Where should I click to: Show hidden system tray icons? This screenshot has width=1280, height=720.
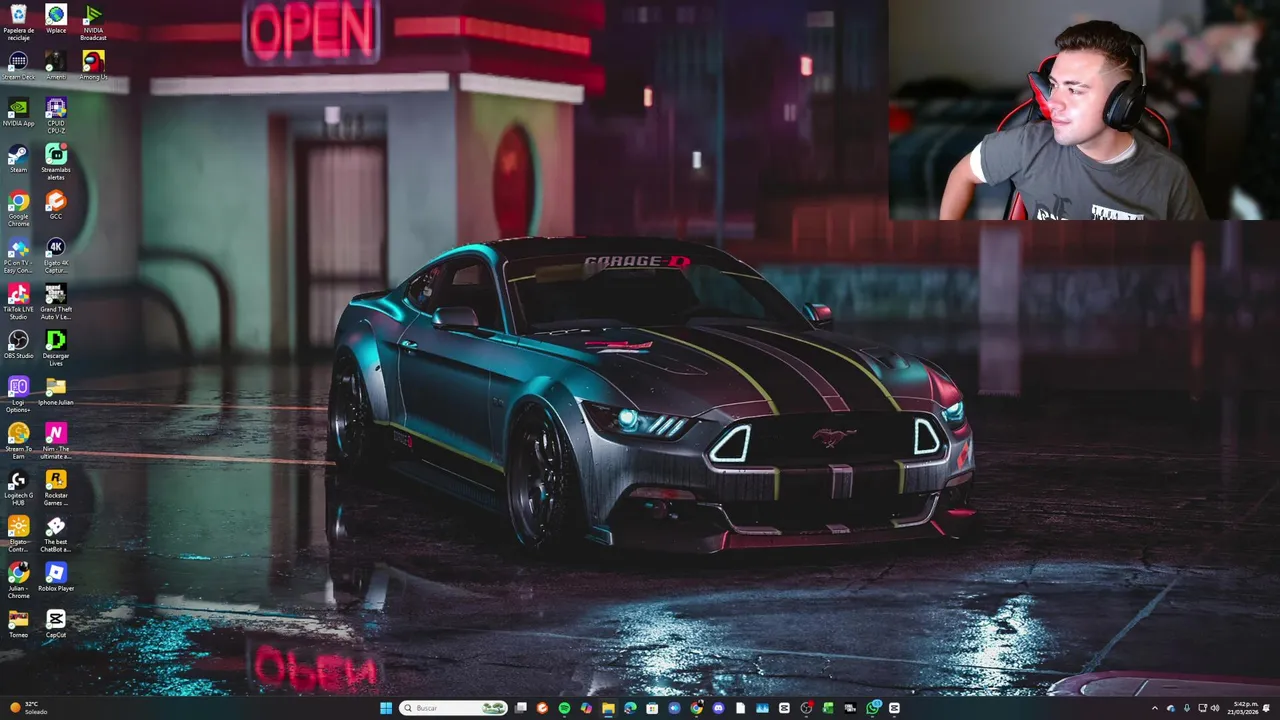point(1155,708)
